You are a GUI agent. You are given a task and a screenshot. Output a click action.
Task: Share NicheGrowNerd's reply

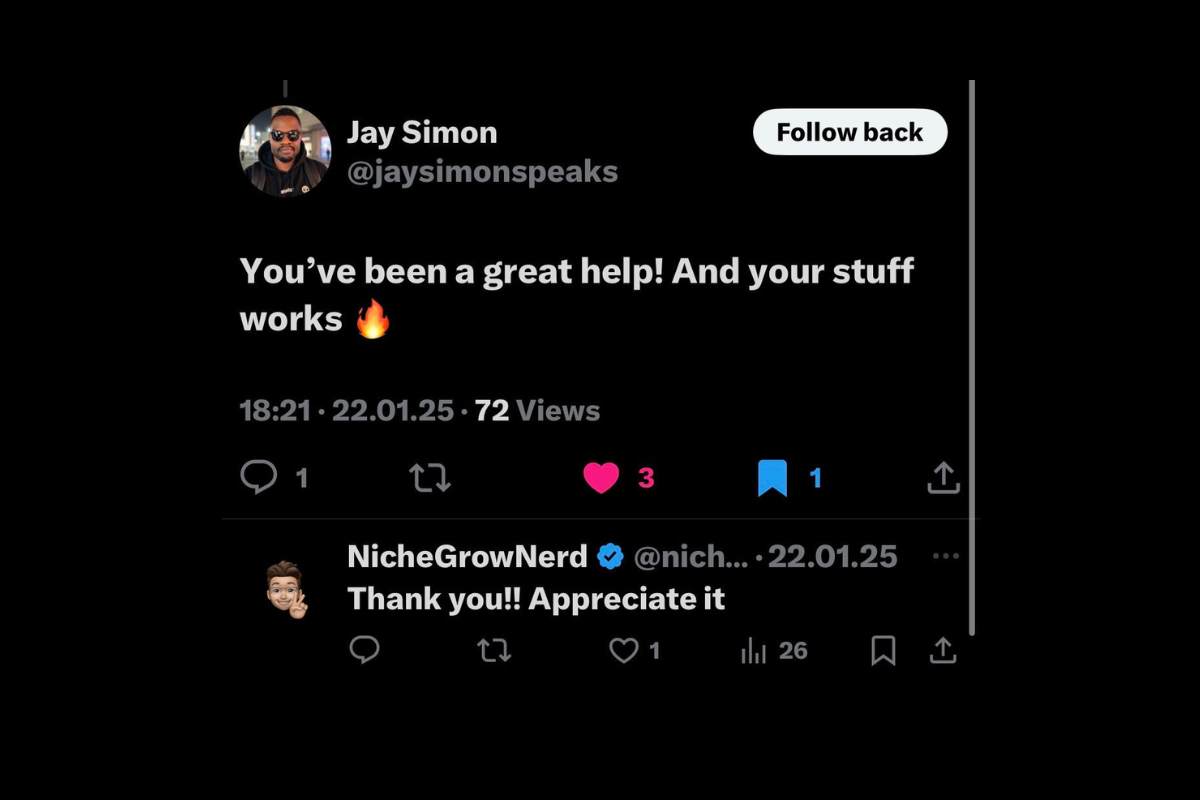coord(943,651)
